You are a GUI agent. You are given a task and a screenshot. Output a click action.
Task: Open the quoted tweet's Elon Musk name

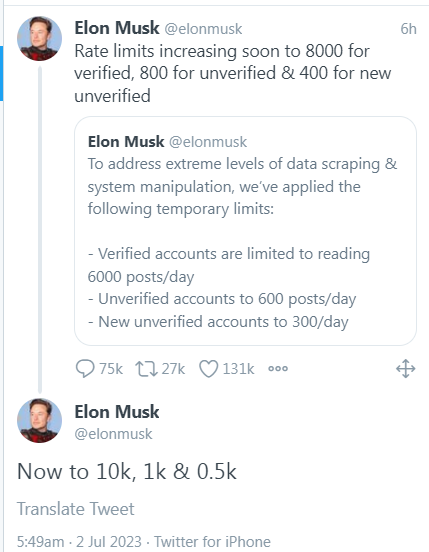(x=126, y=142)
